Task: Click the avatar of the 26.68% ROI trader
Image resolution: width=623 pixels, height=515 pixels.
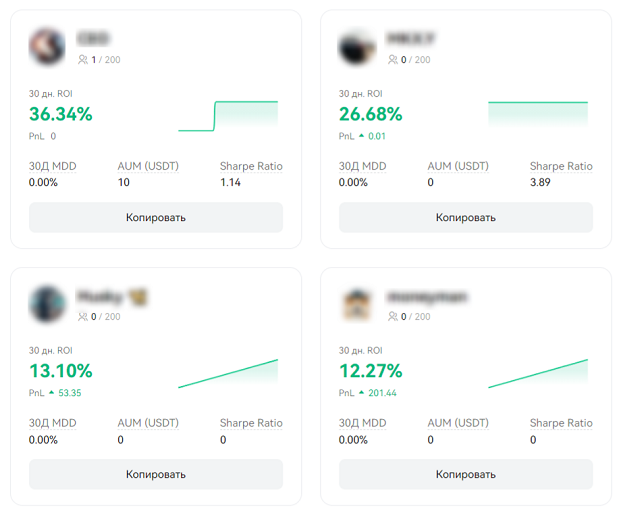Action: point(357,47)
